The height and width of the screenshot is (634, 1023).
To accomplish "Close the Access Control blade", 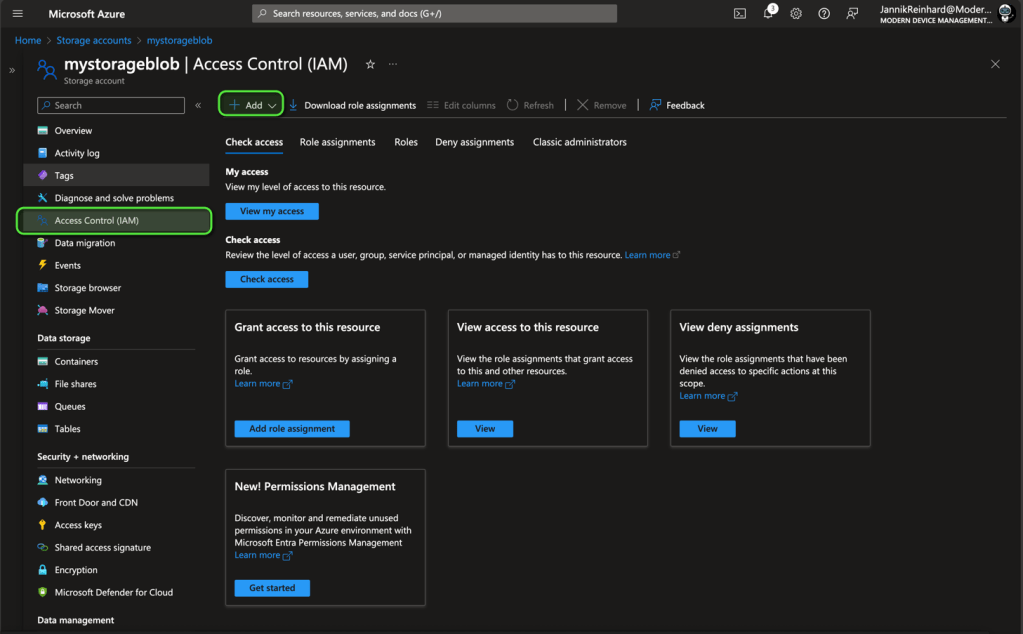I will 995,64.
